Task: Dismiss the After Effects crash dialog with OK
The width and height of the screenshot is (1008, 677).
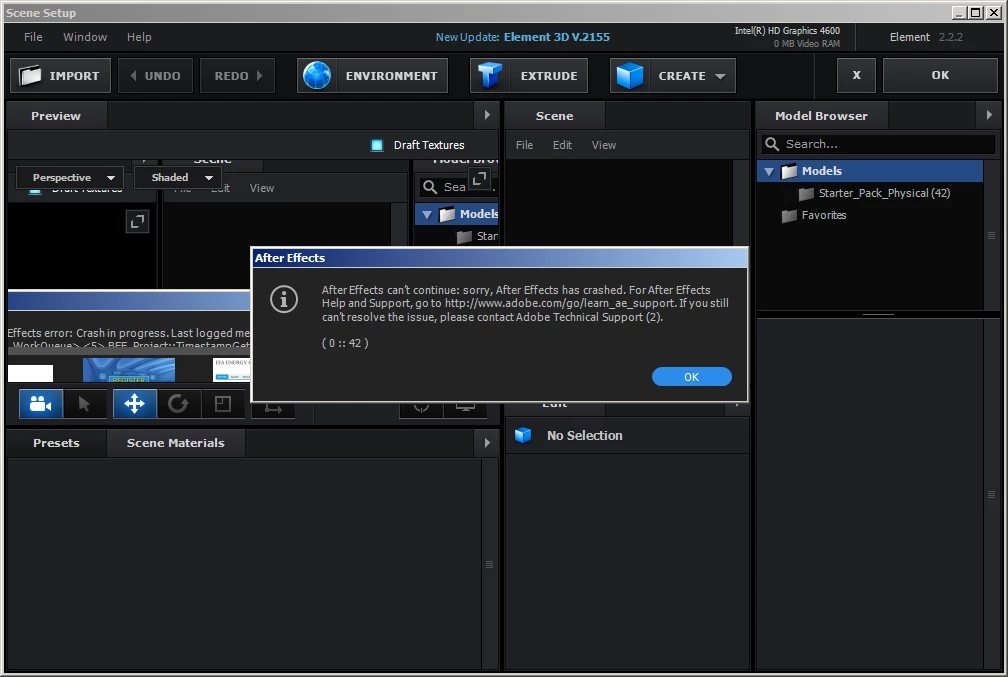Action: (x=691, y=377)
